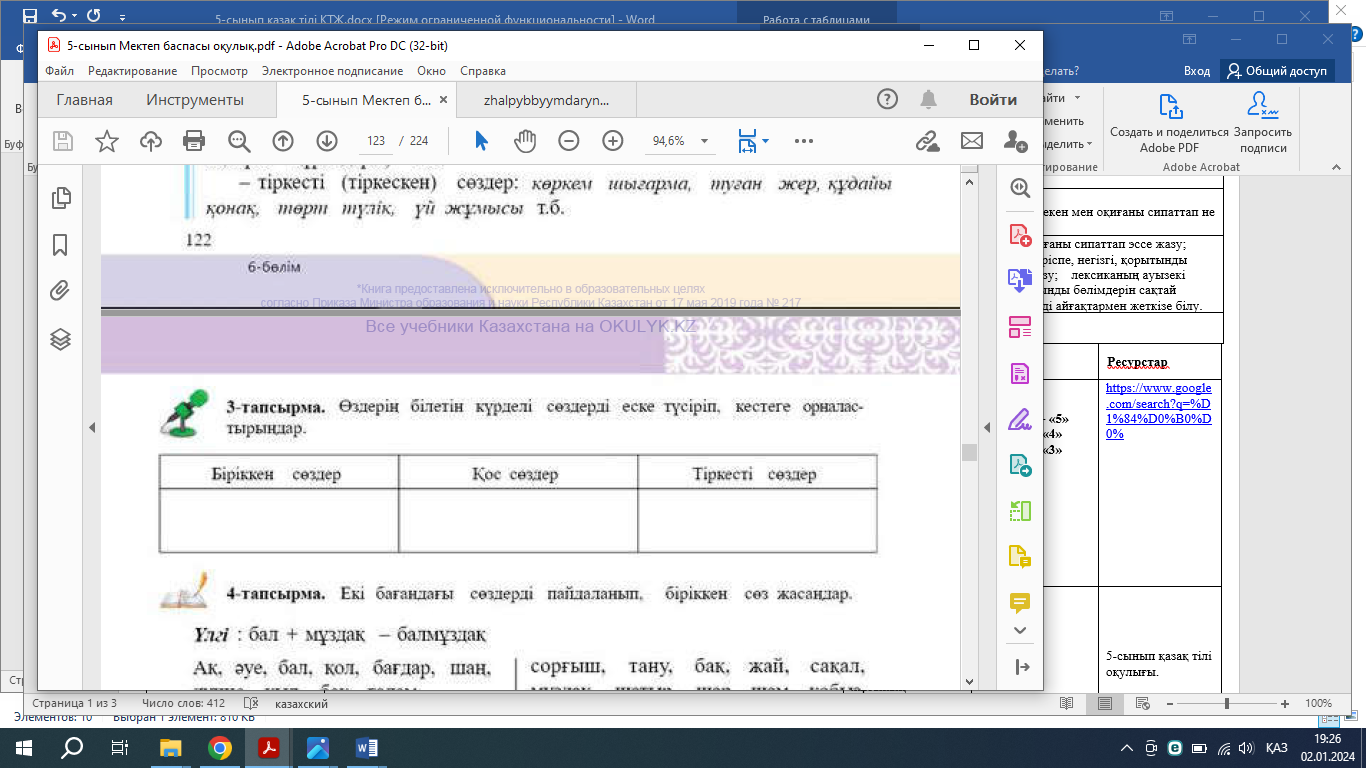Open Word from the taskbar

click(366, 747)
